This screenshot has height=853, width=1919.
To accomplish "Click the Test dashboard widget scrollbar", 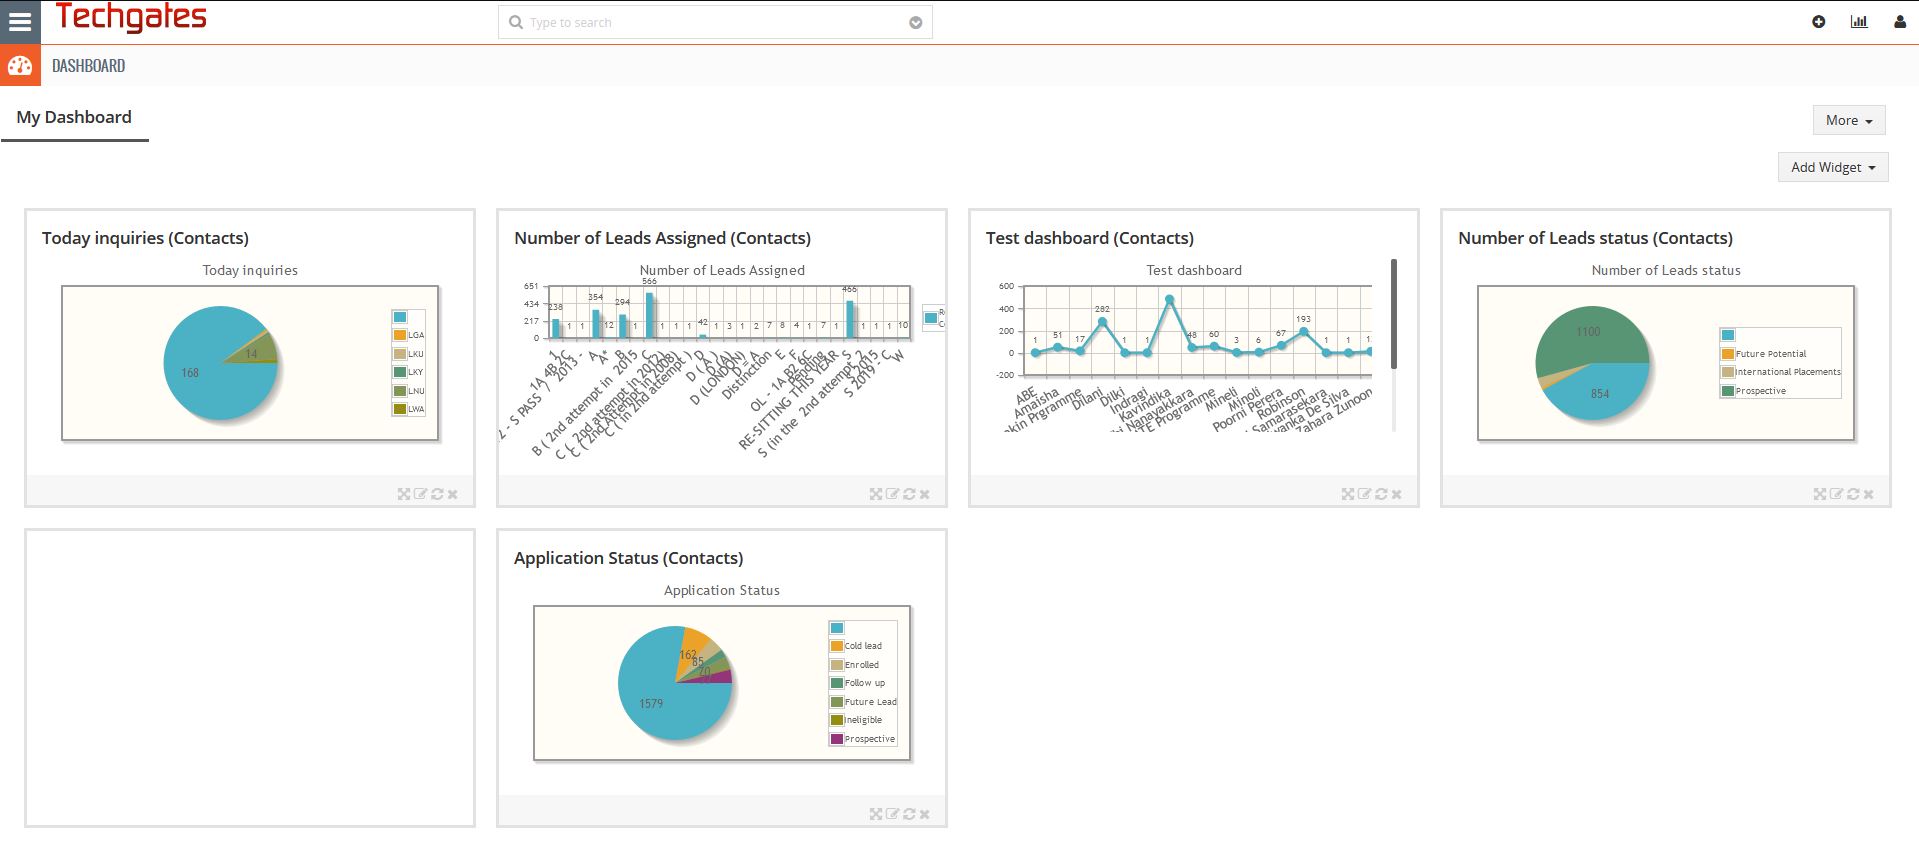I will coord(1394,315).
